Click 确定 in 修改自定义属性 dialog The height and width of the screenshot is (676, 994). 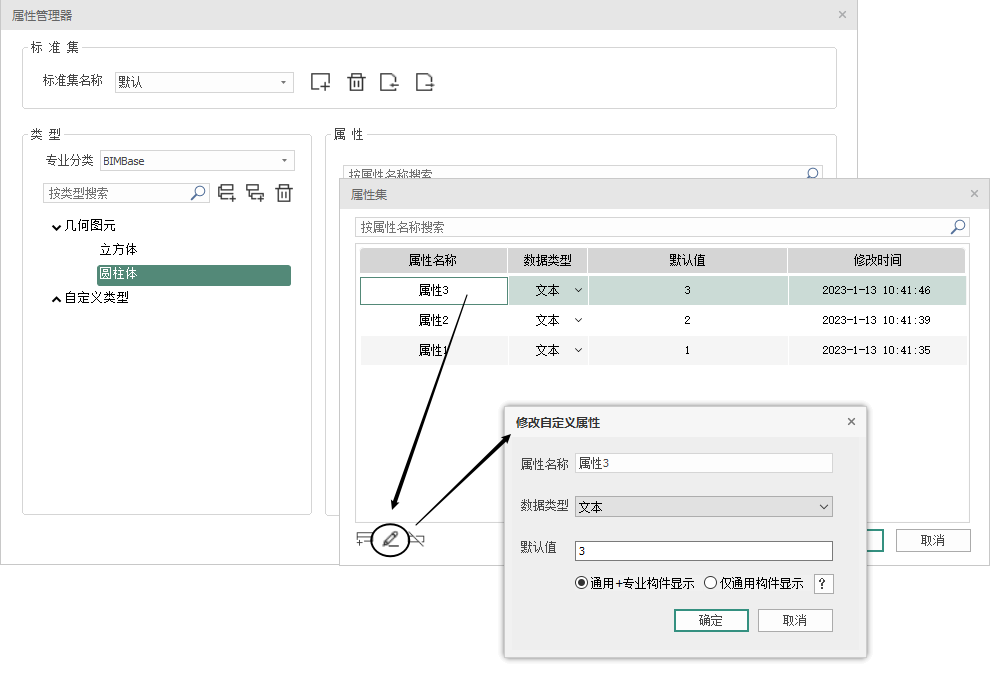click(710, 621)
